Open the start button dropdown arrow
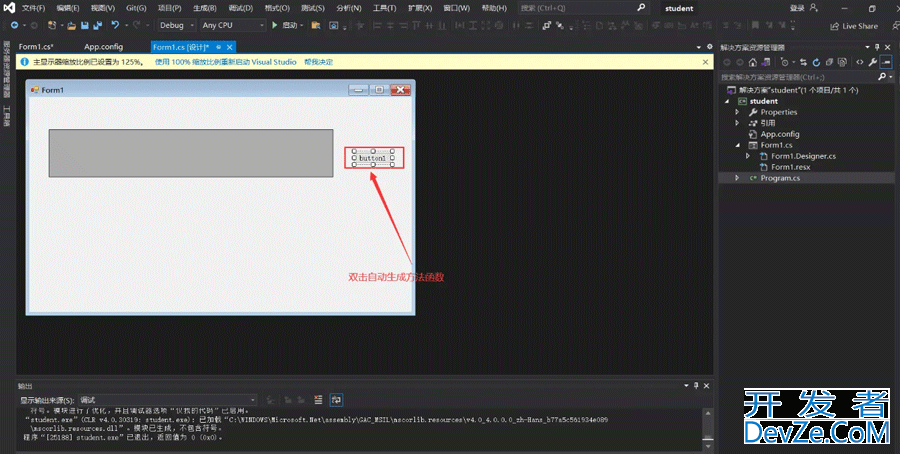 click(302, 25)
